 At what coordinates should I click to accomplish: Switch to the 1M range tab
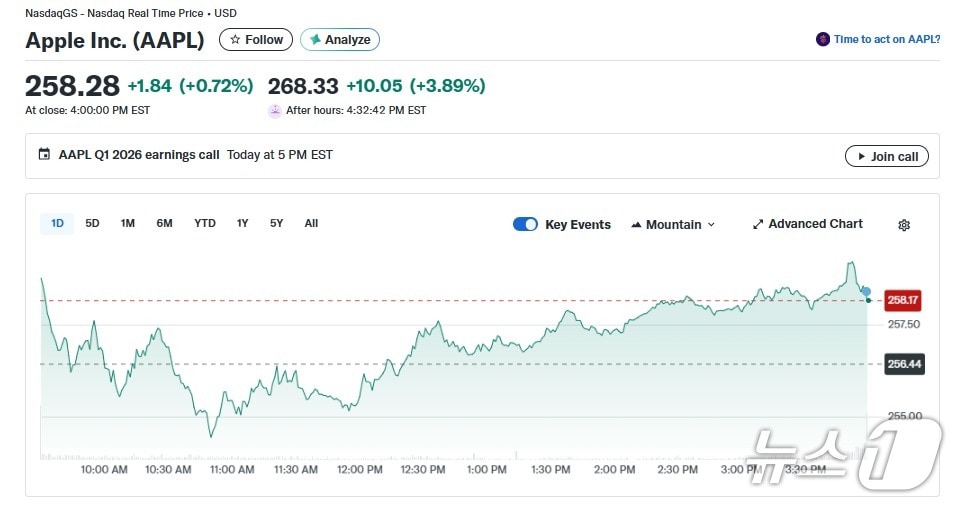(x=128, y=223)
